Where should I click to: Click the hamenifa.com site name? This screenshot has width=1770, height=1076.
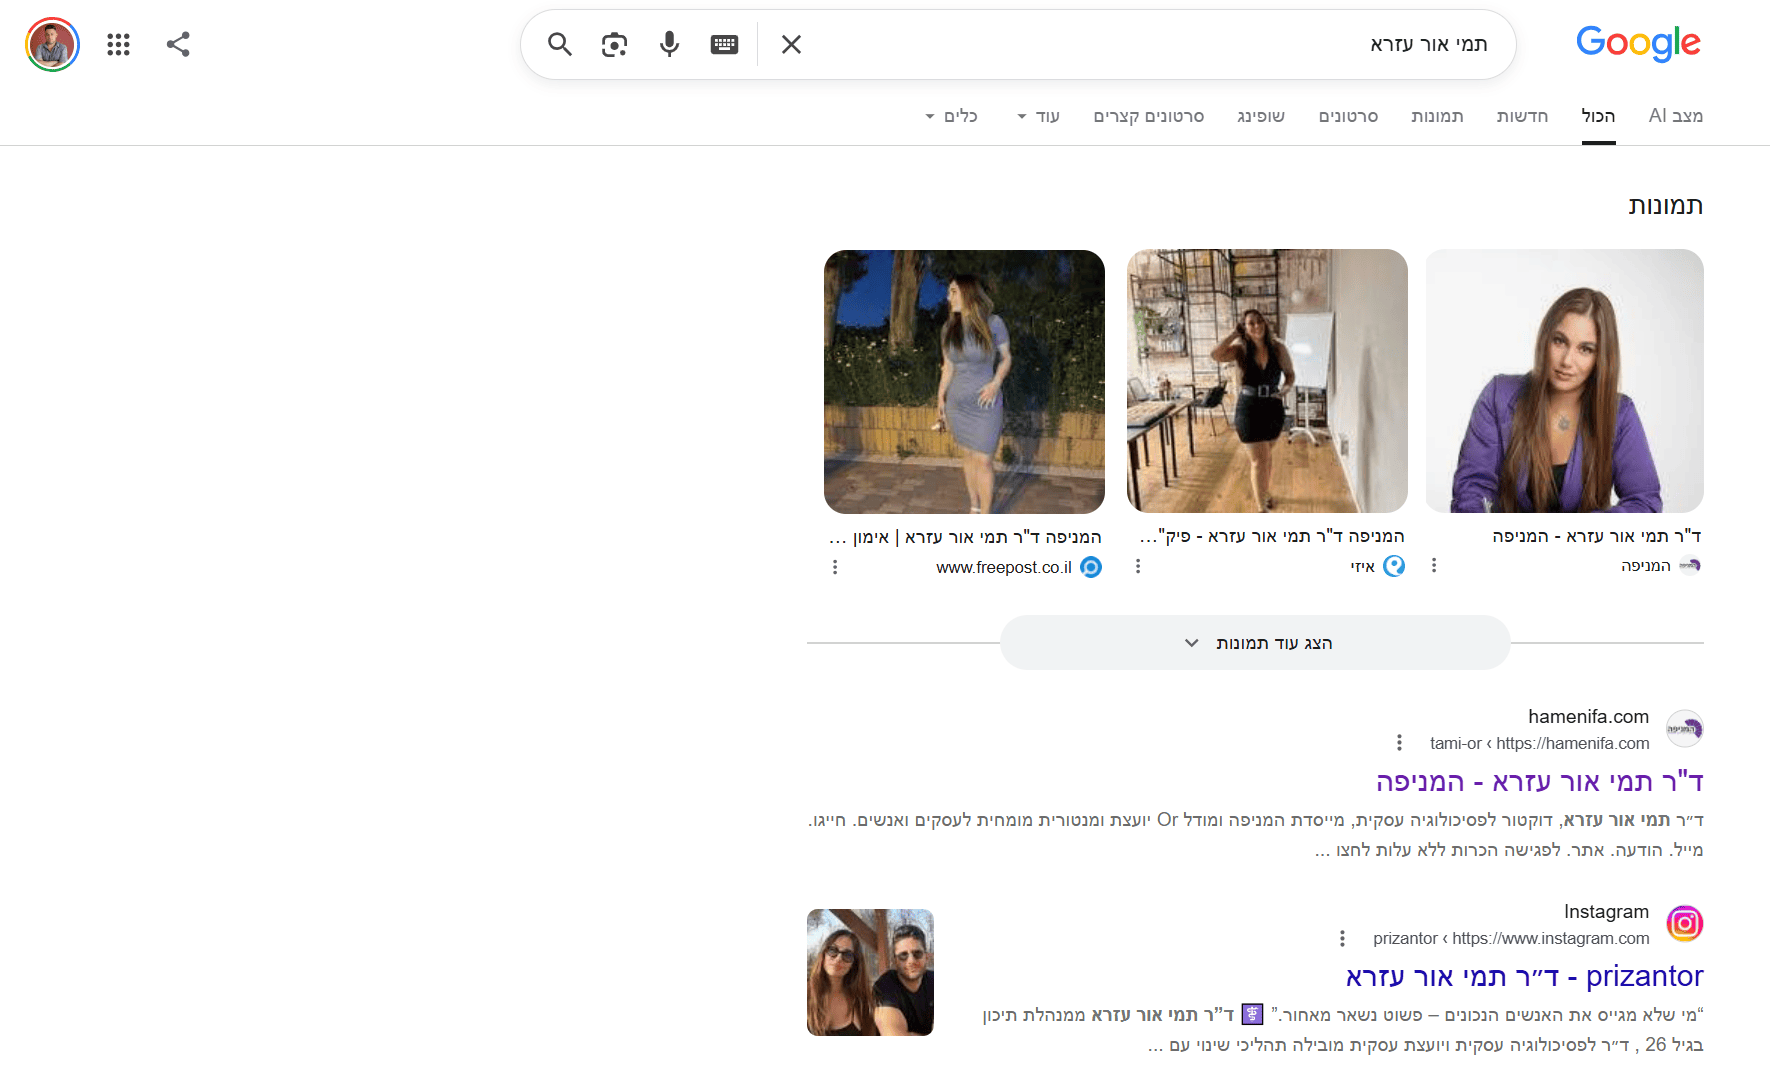pos(1588,716)
